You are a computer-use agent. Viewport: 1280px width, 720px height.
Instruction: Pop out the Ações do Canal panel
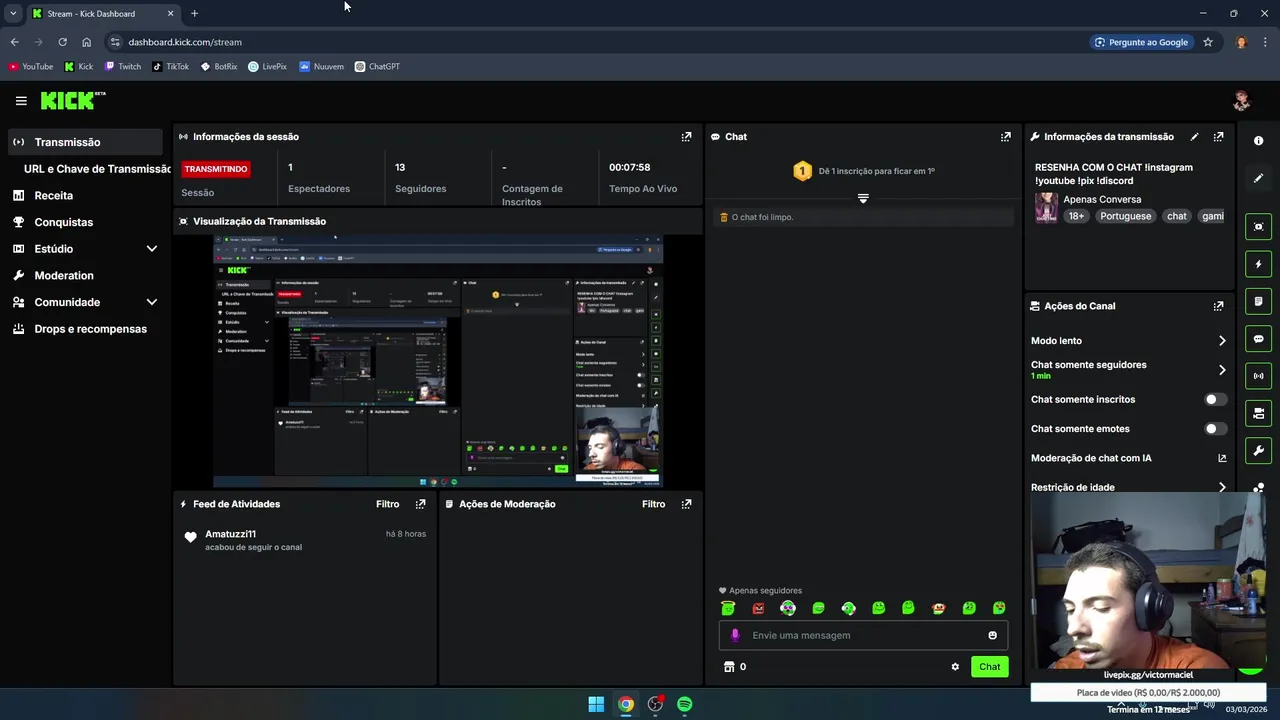(x=1218, y=306)
